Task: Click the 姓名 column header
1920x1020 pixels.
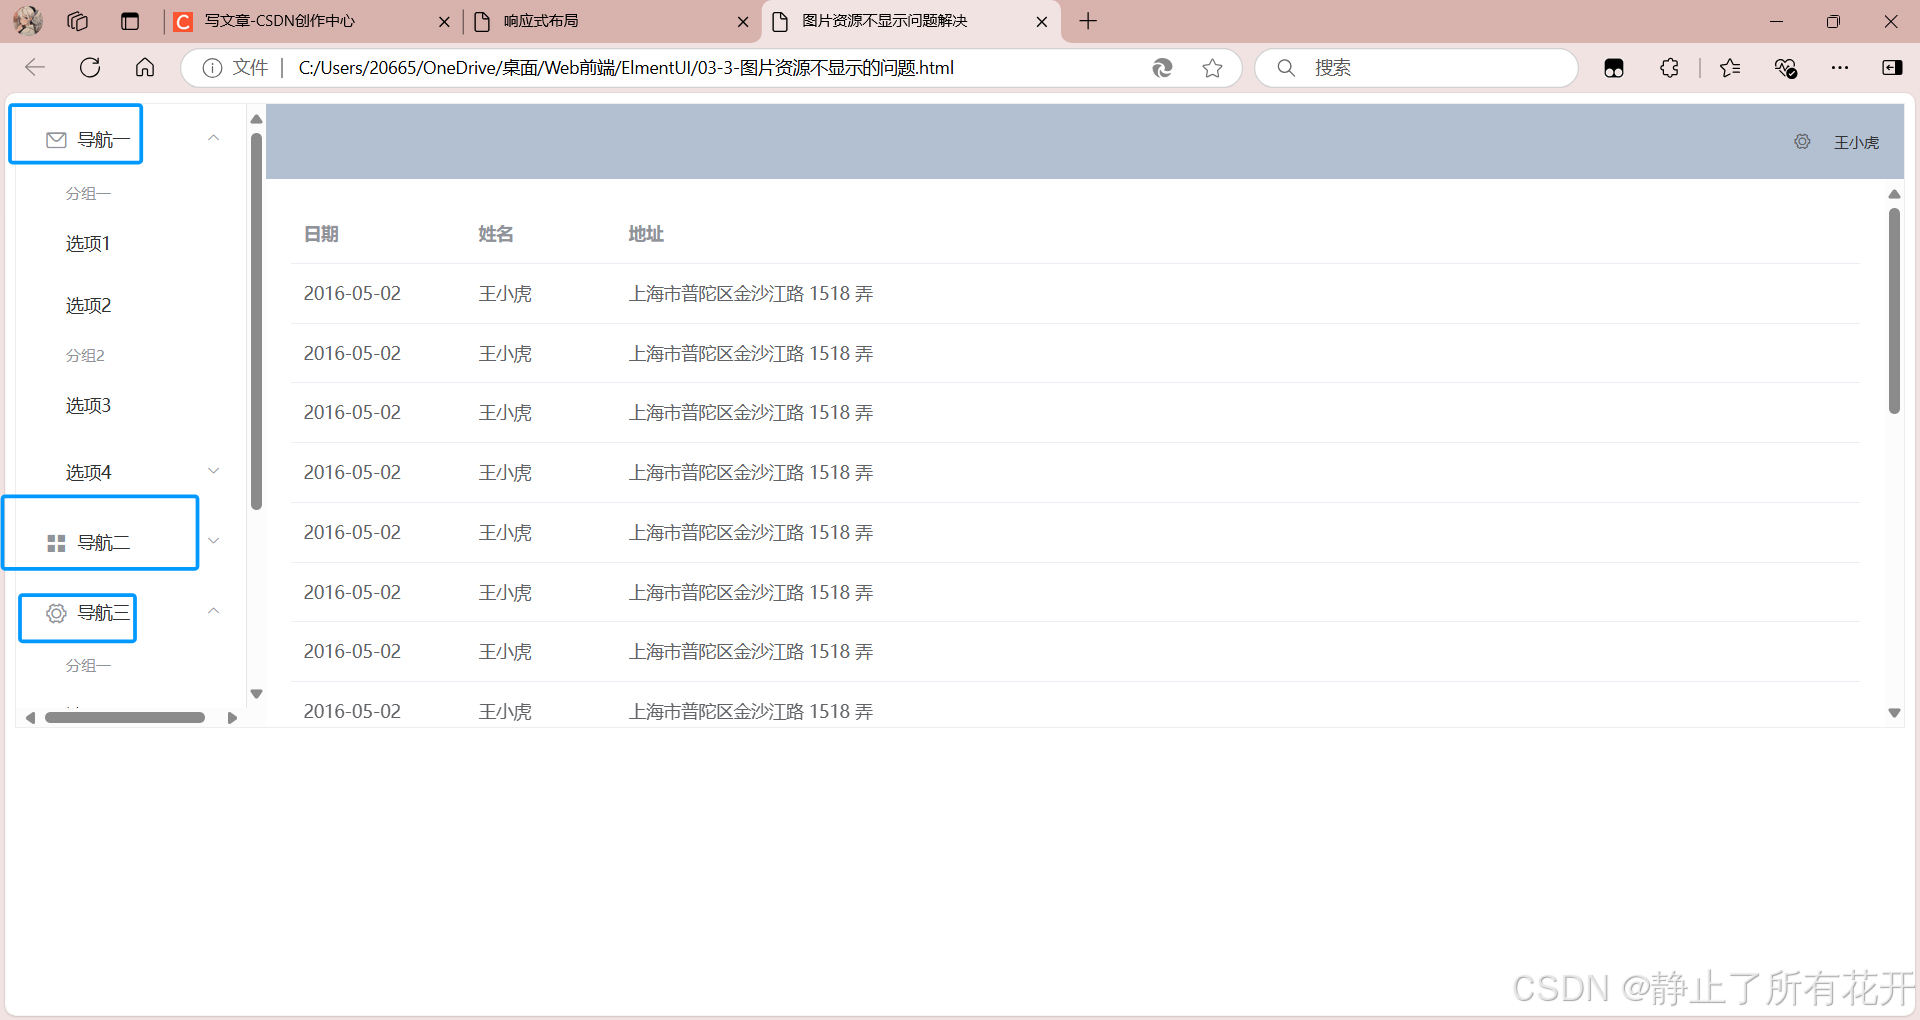Action: click(x=496, y=234)
